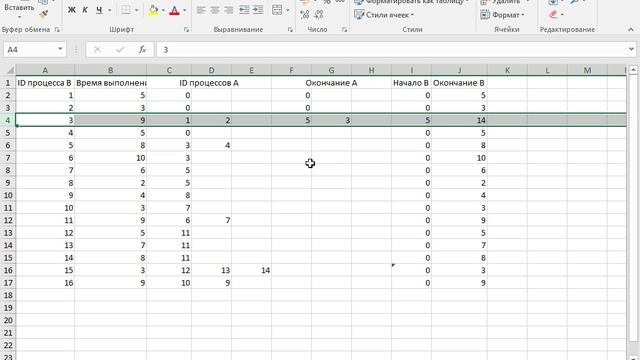Open Insert Function fx dialog
Image resolution: width=640 pixels, height=360 pixels.
tap(142, 49)
